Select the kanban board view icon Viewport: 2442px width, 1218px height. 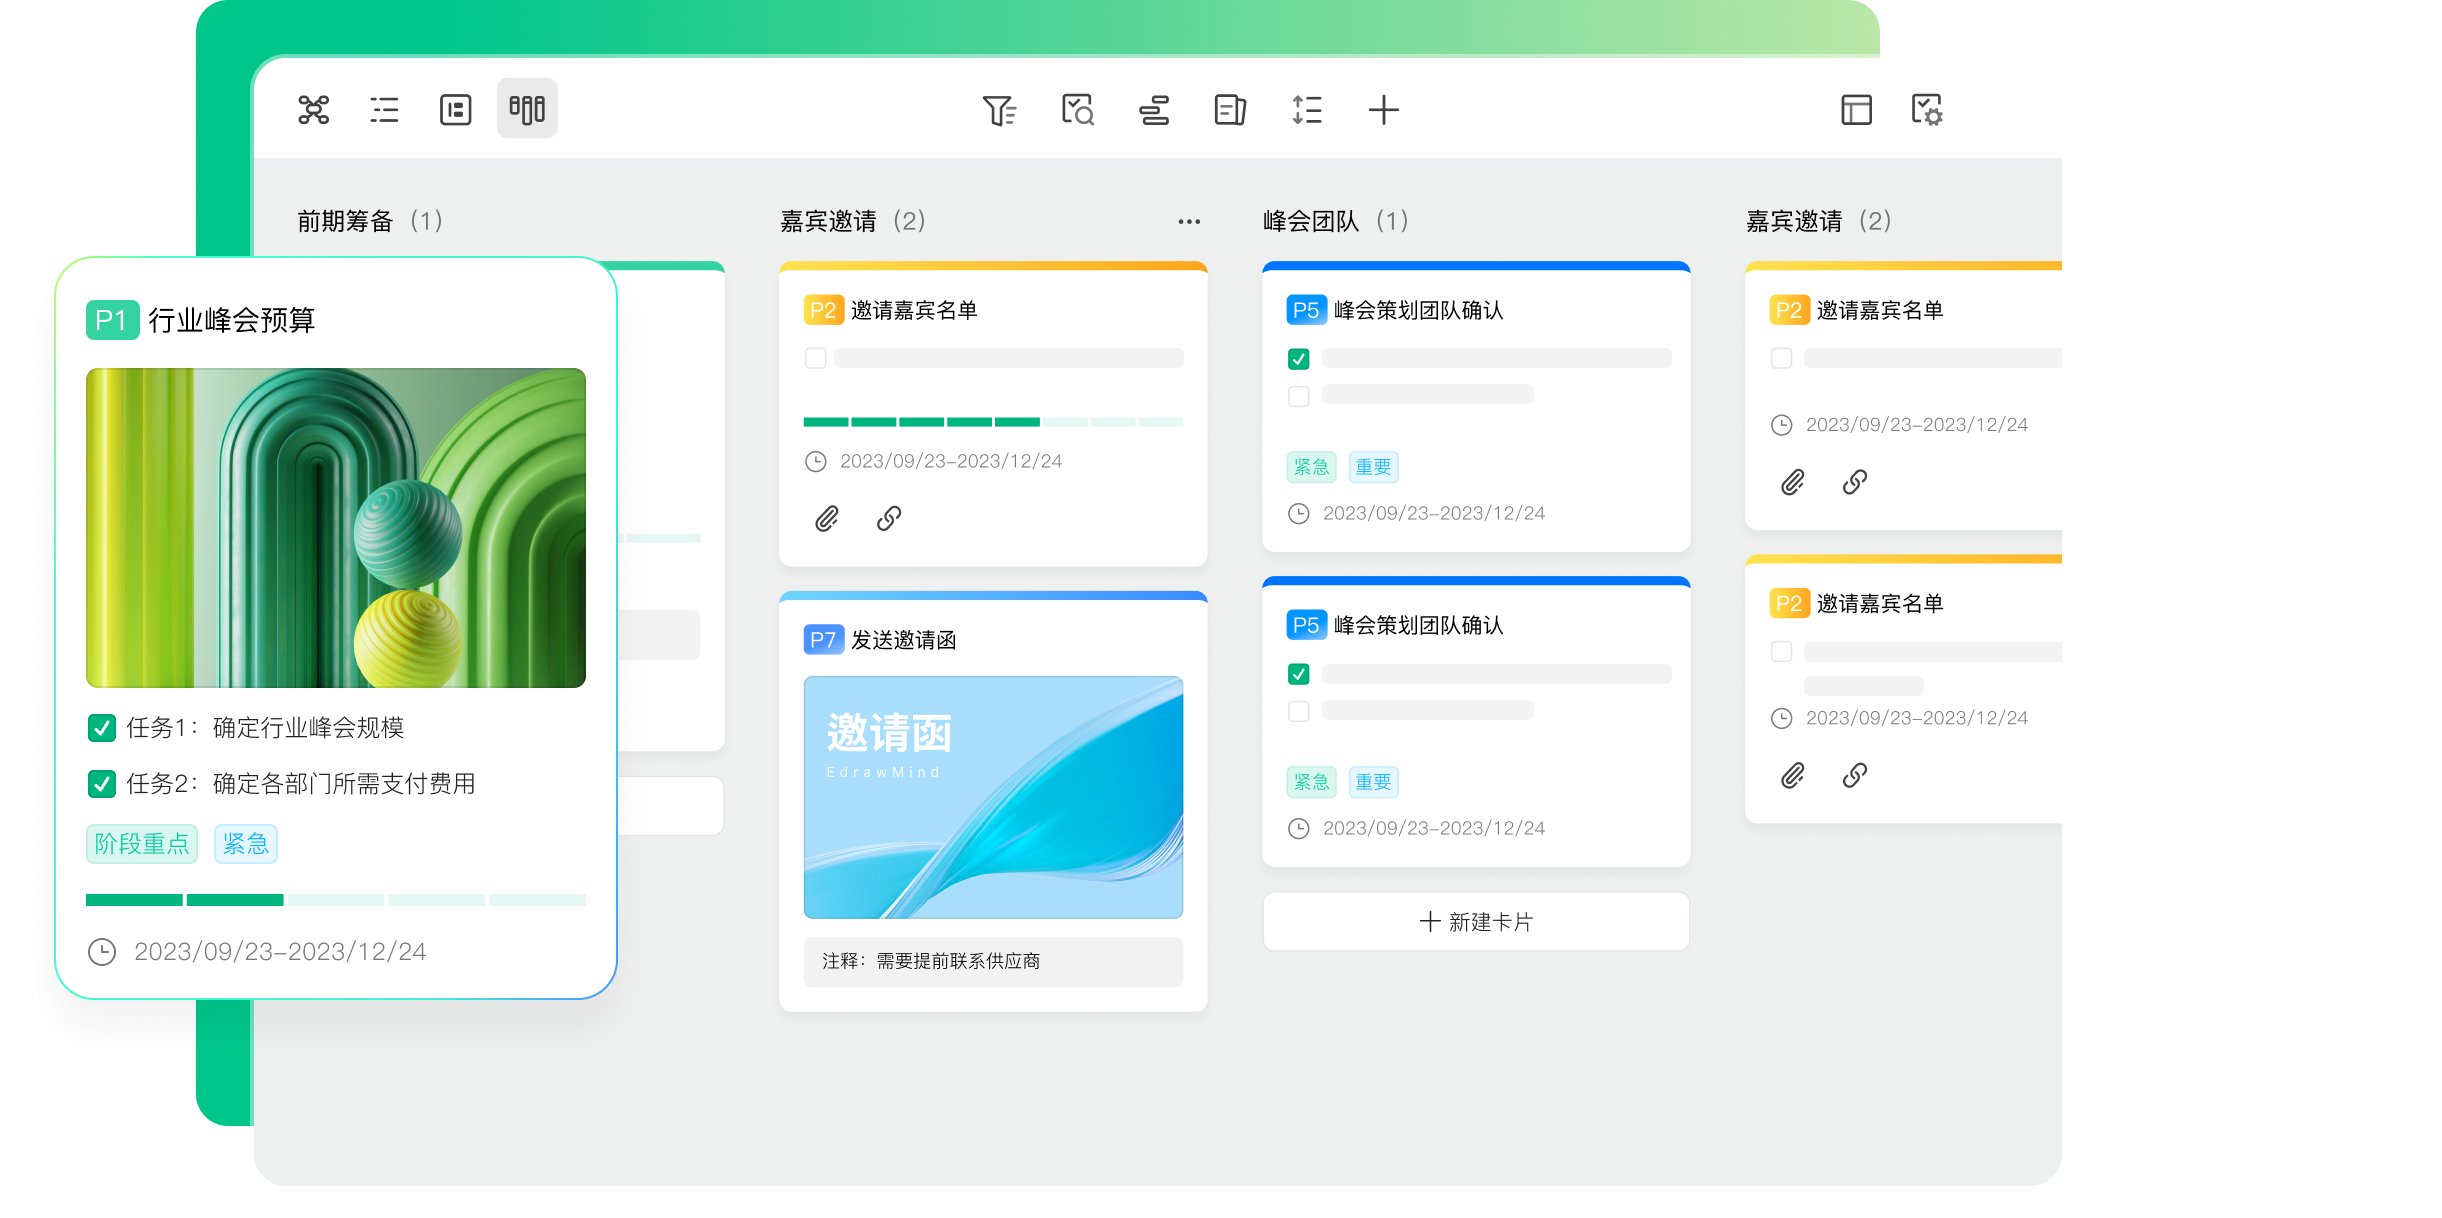point(527,109)
